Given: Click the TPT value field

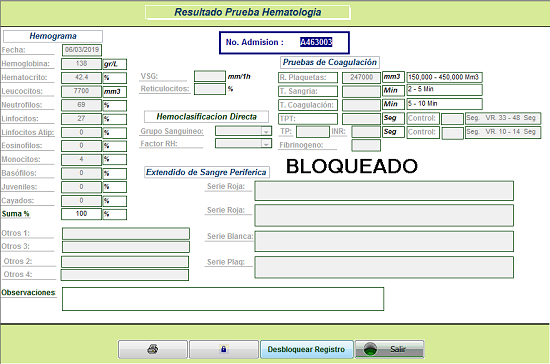Looking at the screenshot, I should pyautogui.click(x=361, y=119).
